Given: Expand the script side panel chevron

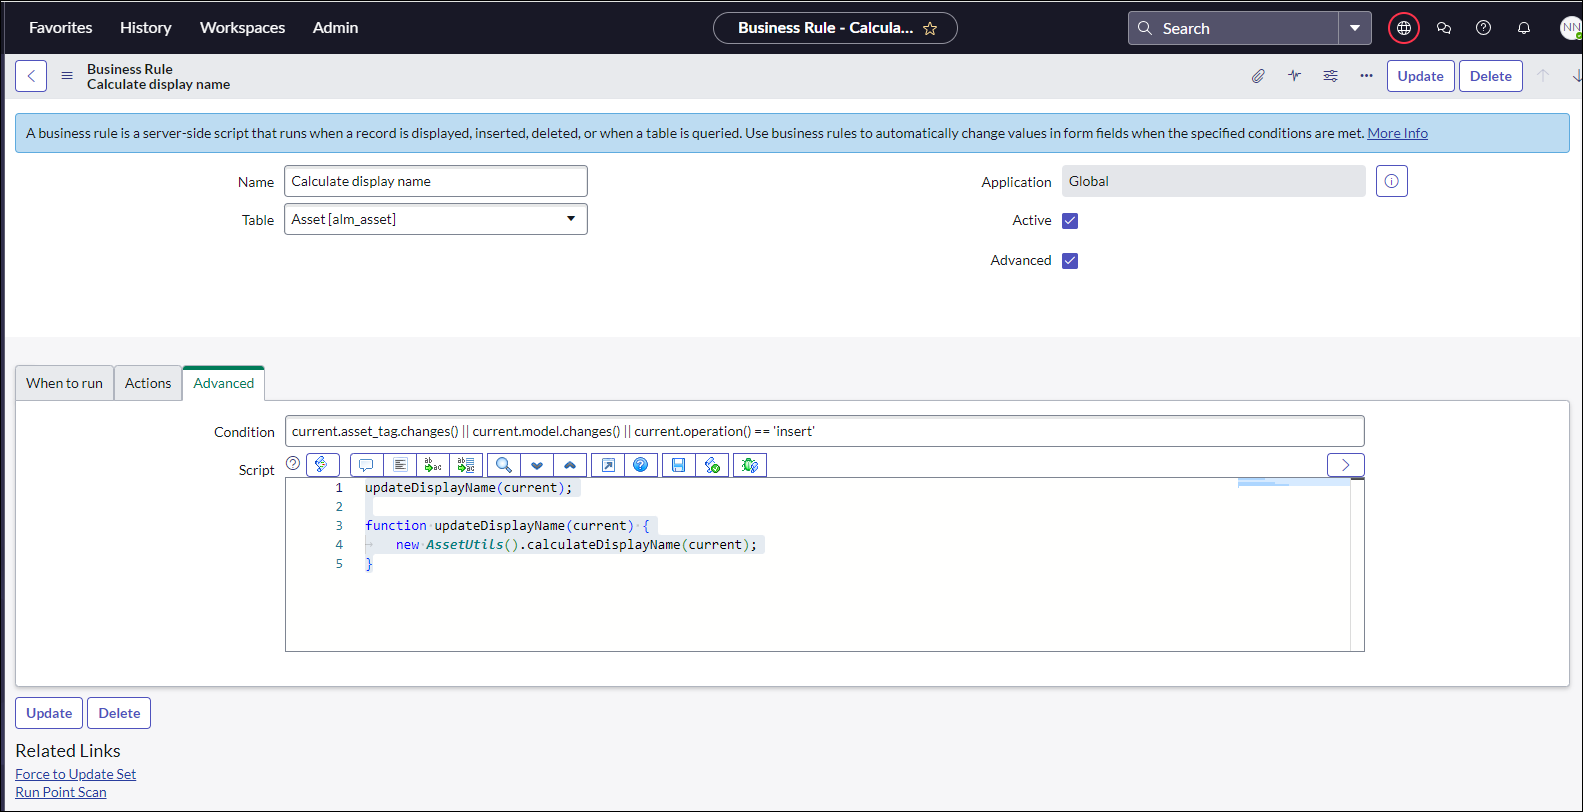Looking at the screenshot, I should click(x=1346, y=465).
